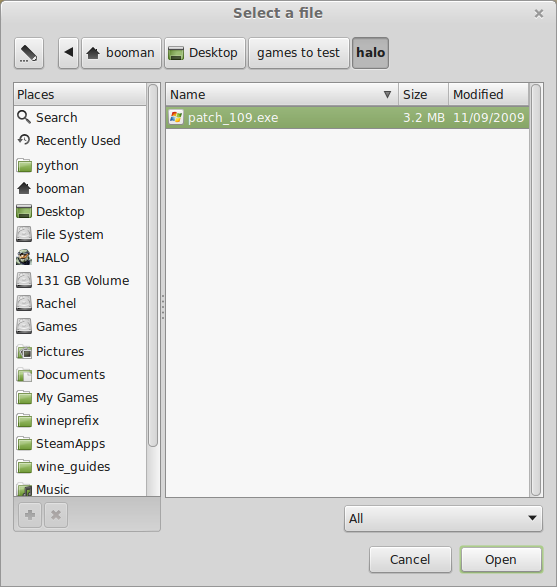Close the Select a file dialog
Image resolution: width=557 pixels, height=587 pixels.
coord(539,13)
